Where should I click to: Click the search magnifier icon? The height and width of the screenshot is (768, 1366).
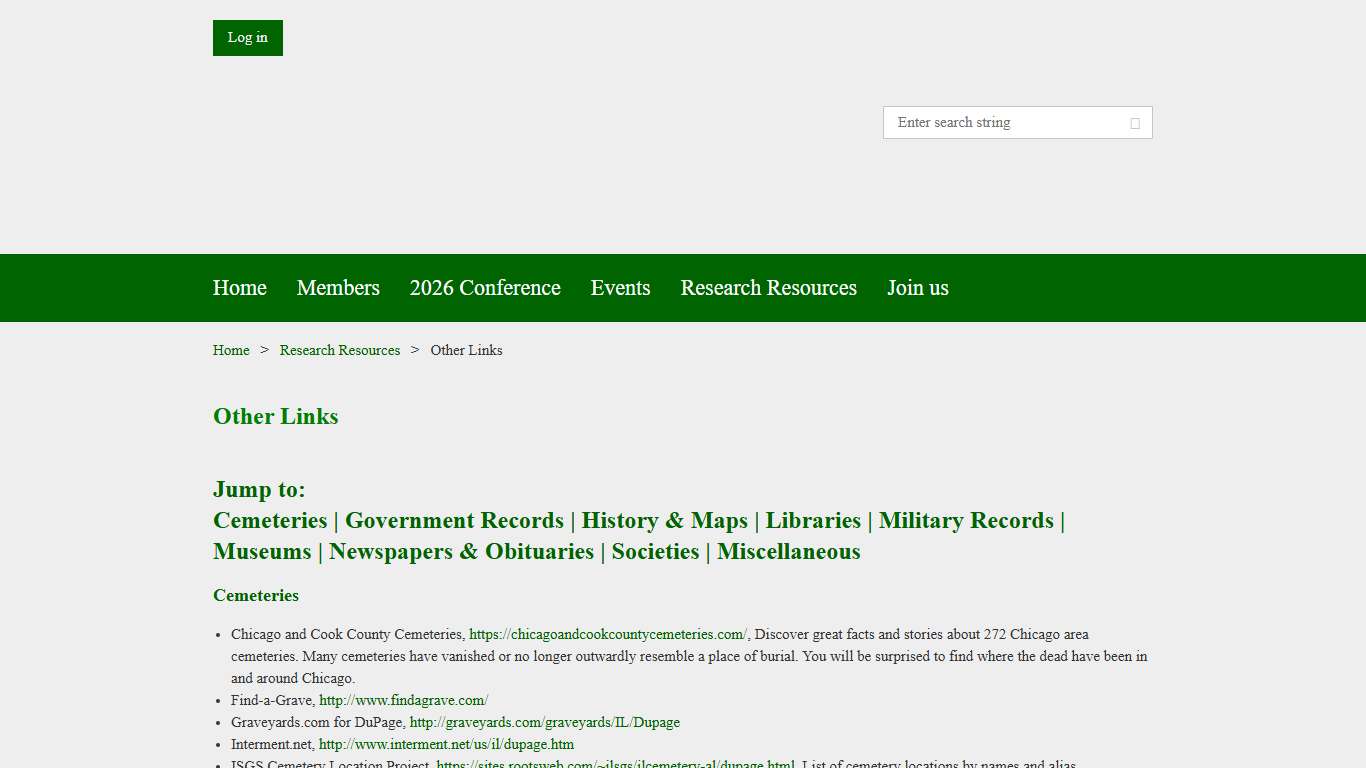click(x=1135, y=122)
